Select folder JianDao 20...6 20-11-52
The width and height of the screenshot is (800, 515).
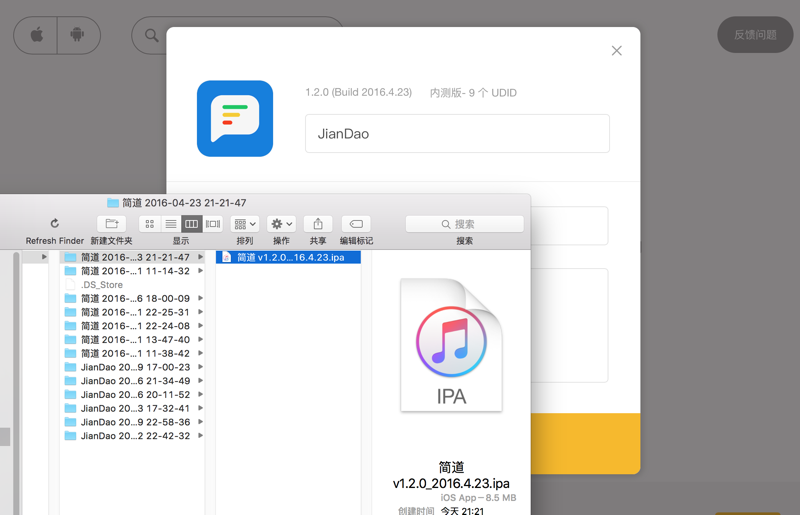coord(132,395)
